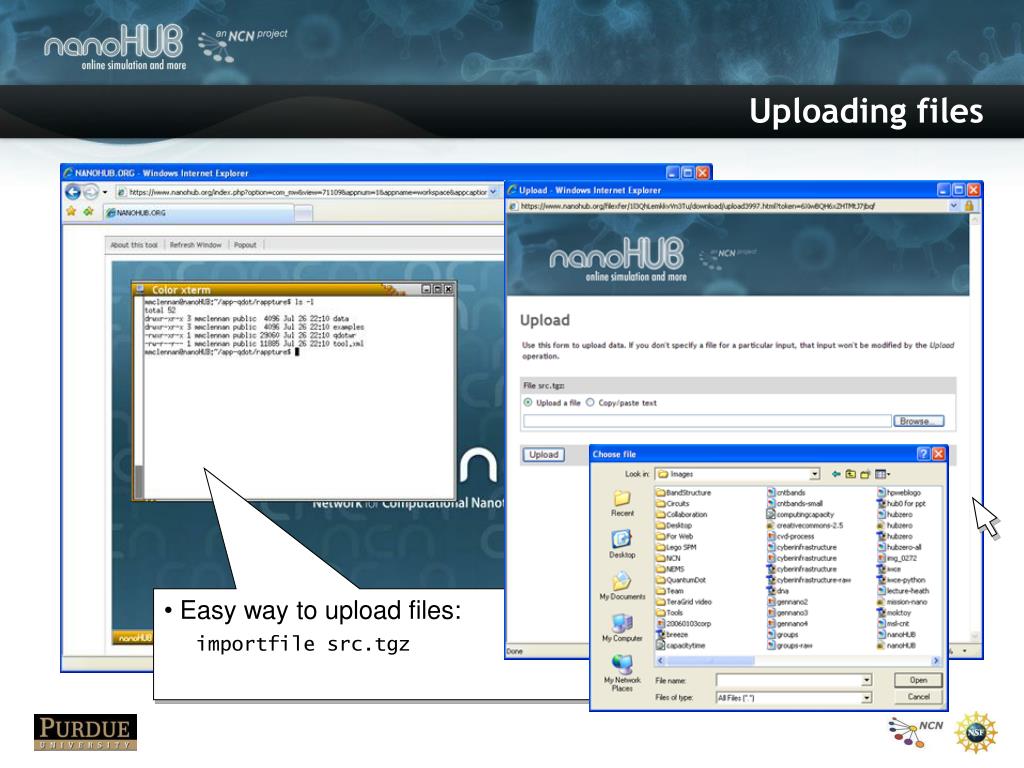1024x768 pixels.
Task: Select the breeze file
Action: [x=672, y=634]
